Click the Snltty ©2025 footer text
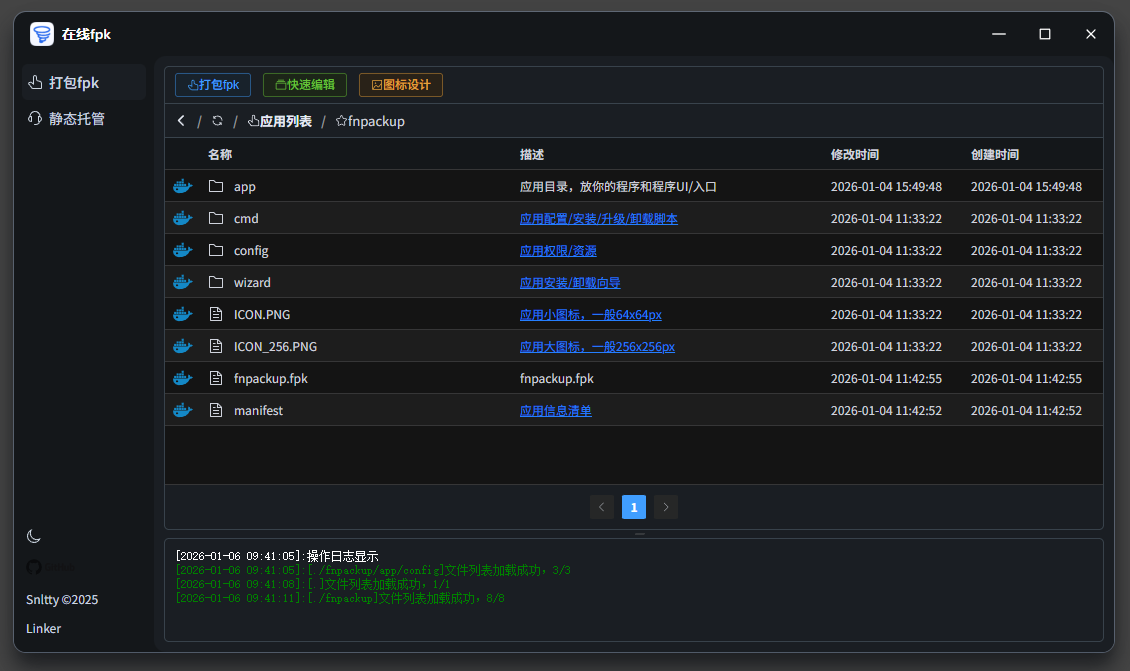The height and width of the screenshot is (671, 1130). [x=62, y=600]
